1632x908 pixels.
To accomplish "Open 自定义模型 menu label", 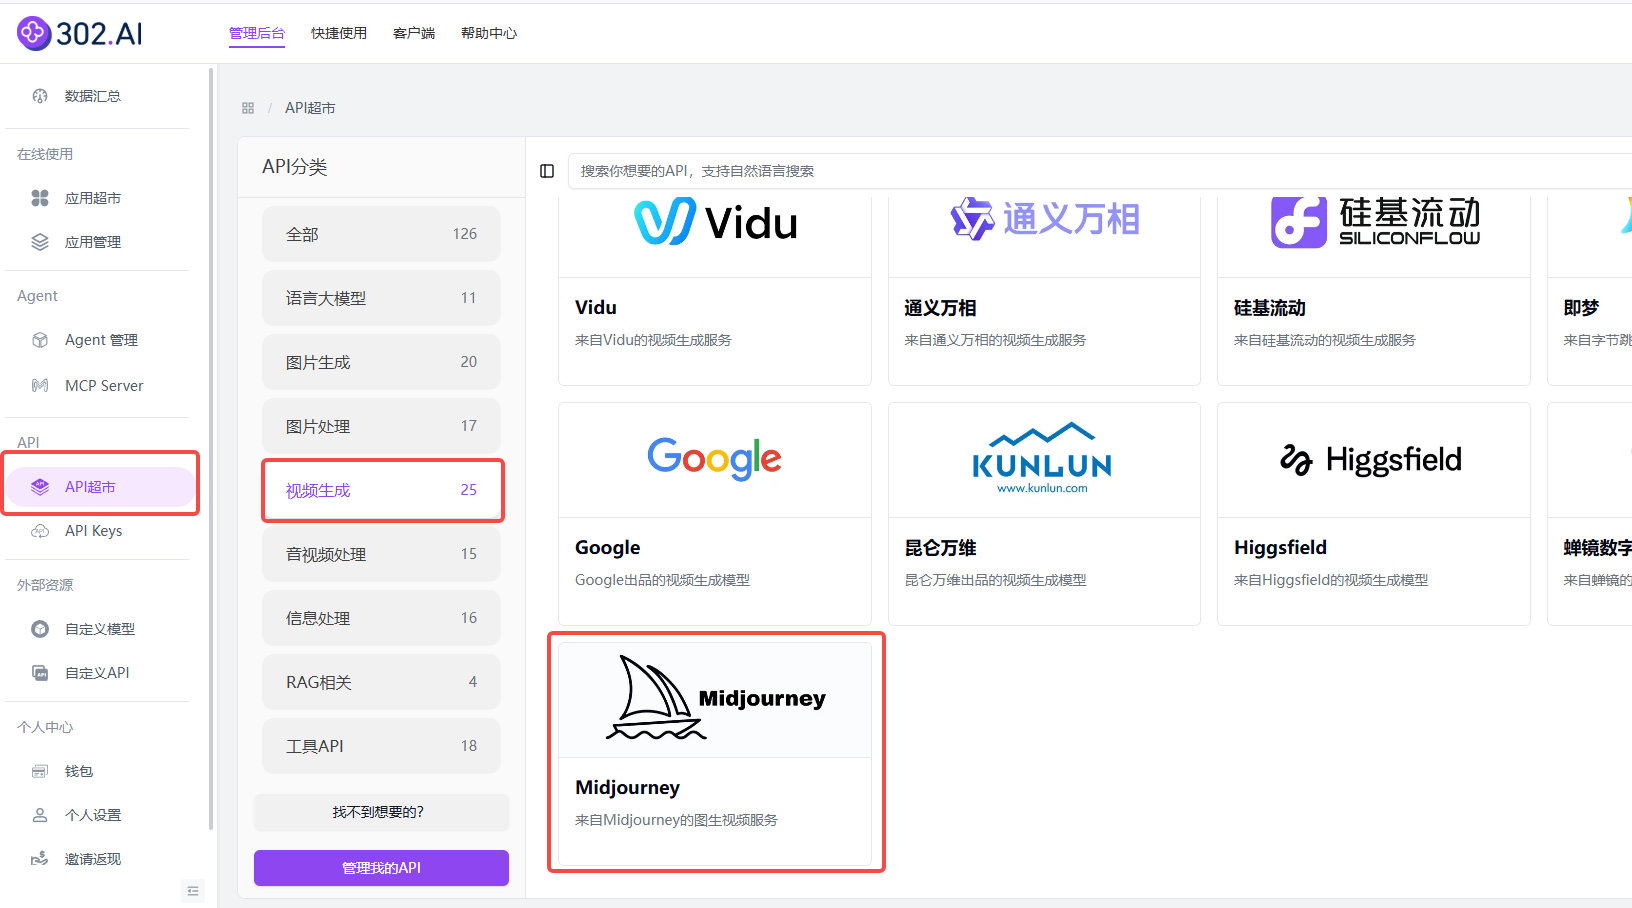I will point(100,629).
